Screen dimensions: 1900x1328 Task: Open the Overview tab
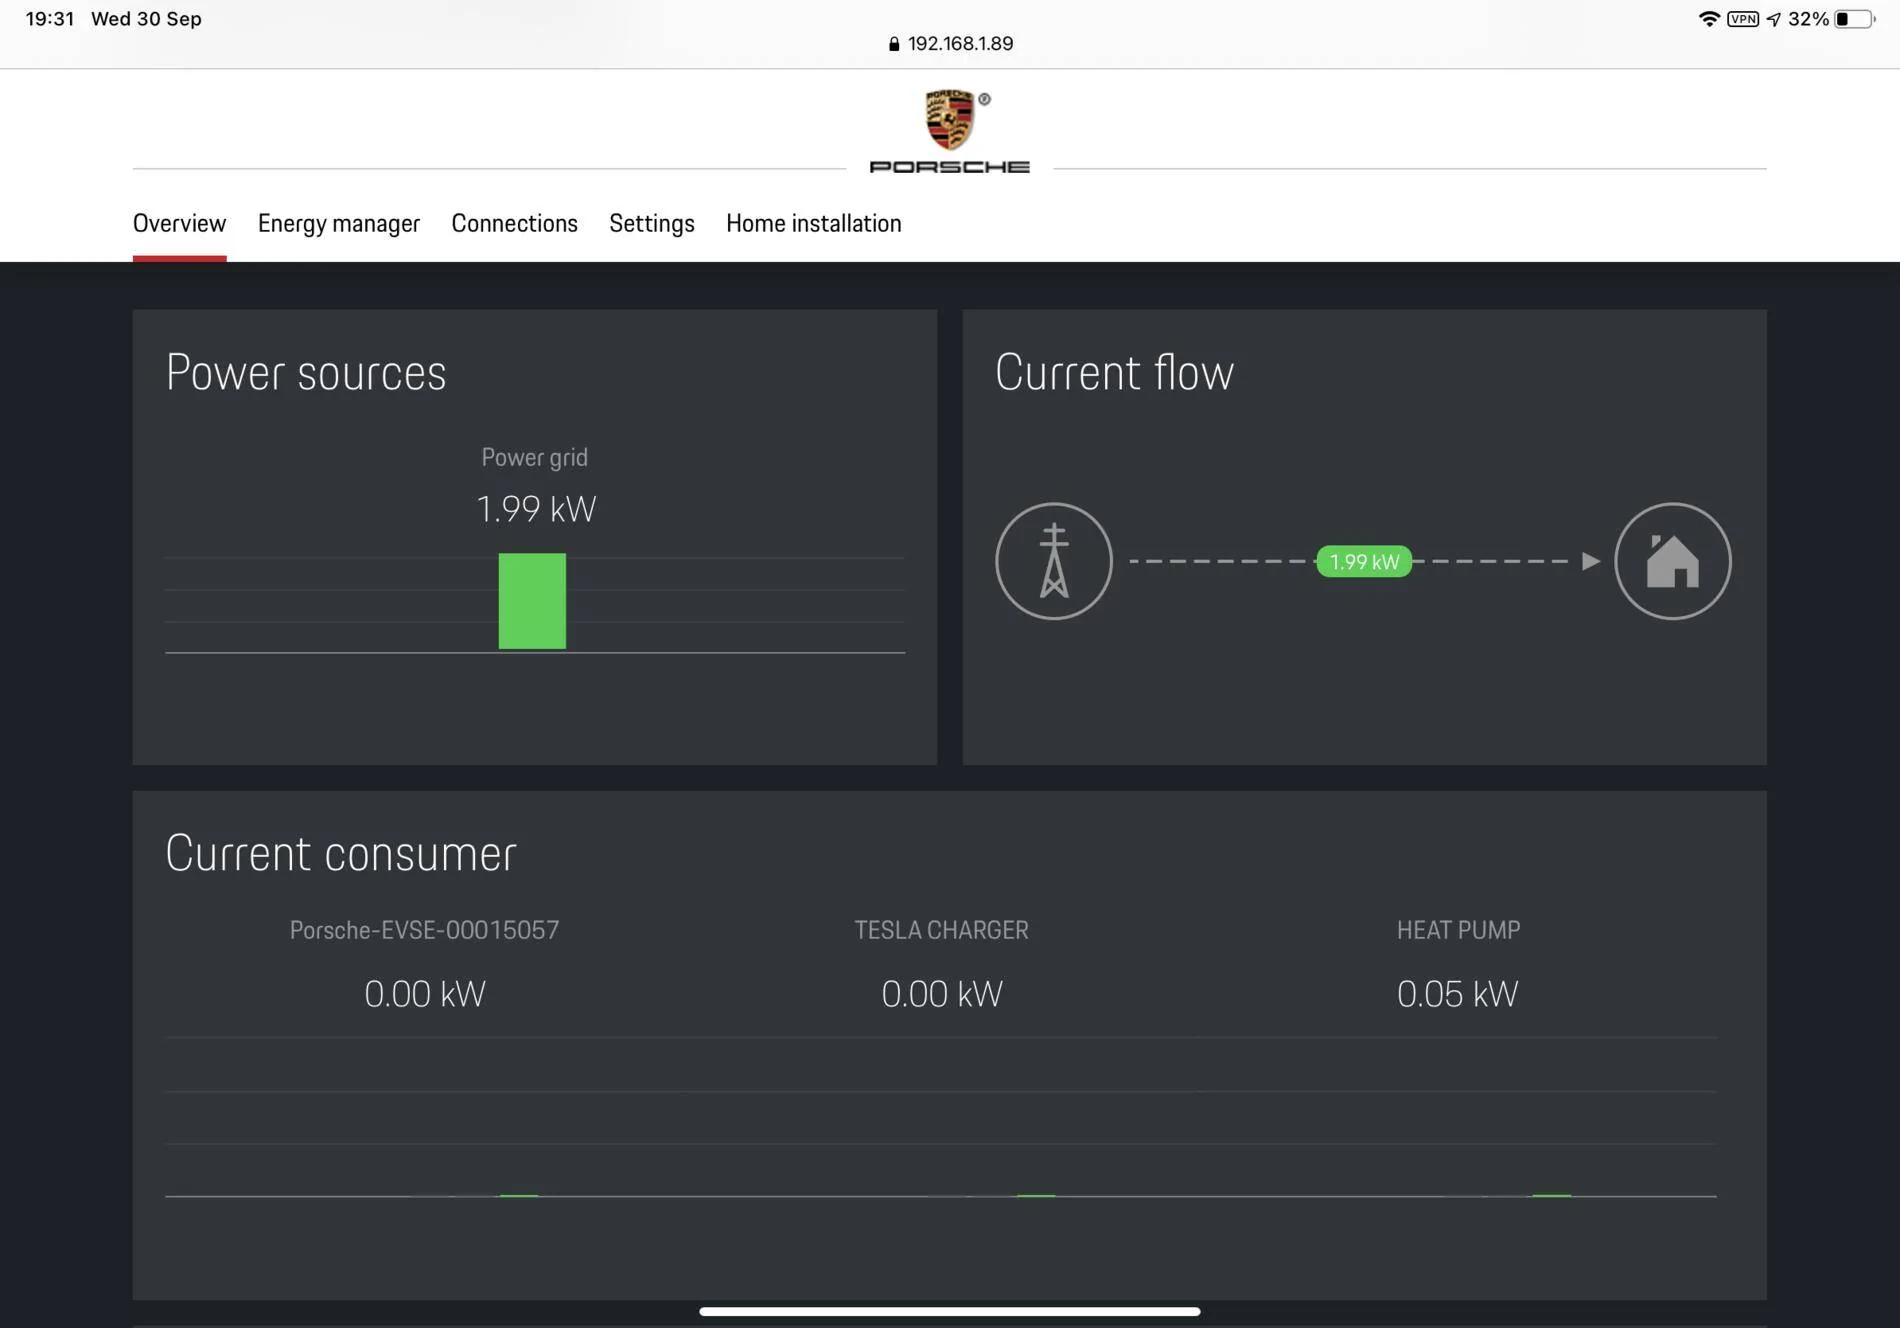tap(180, 223)
